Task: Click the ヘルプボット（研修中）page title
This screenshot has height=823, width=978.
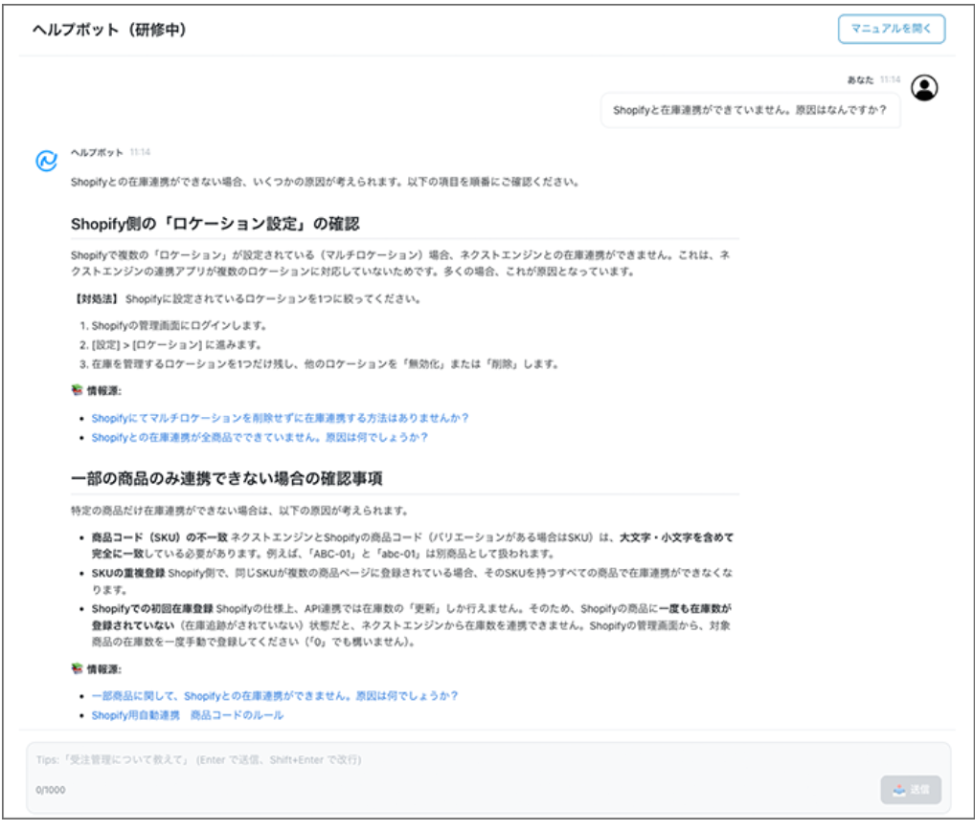Action: 109,30
